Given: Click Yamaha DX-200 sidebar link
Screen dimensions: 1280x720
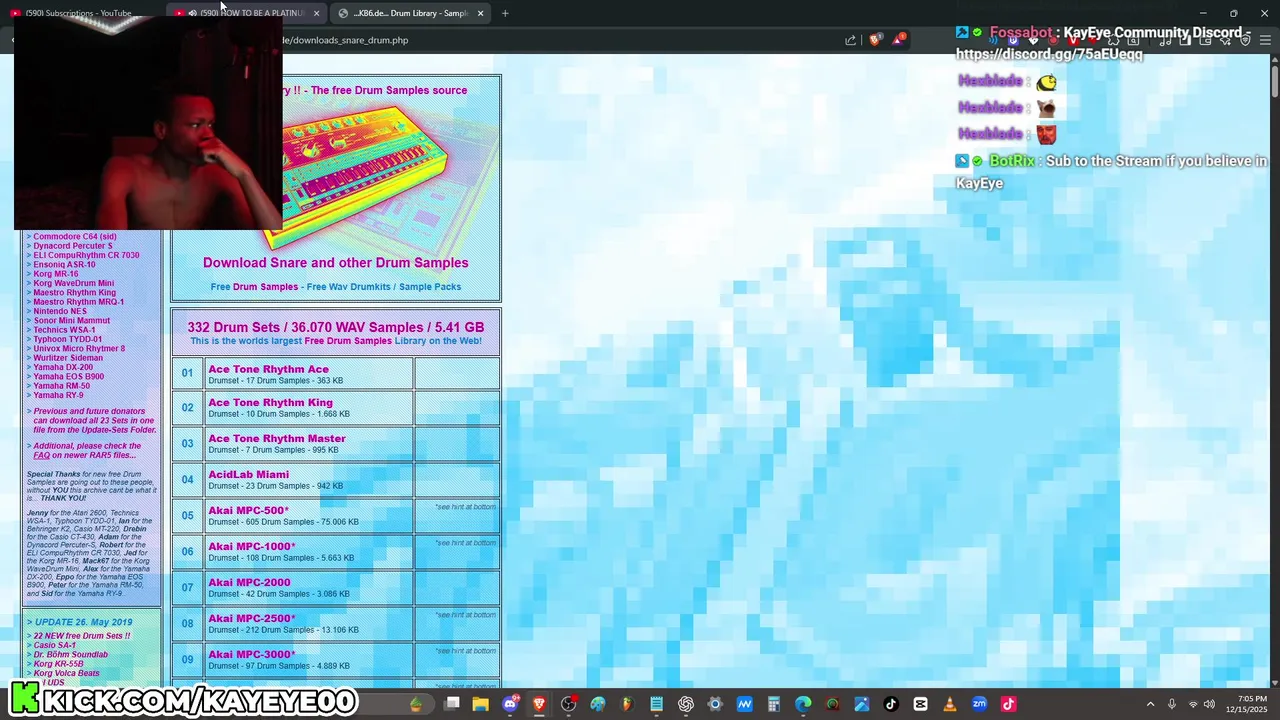Looking at the screenshot, I should [63, 367].
